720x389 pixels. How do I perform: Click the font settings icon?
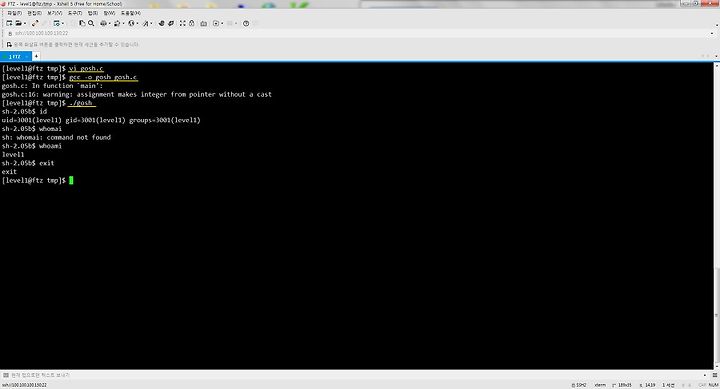[146, 23]
